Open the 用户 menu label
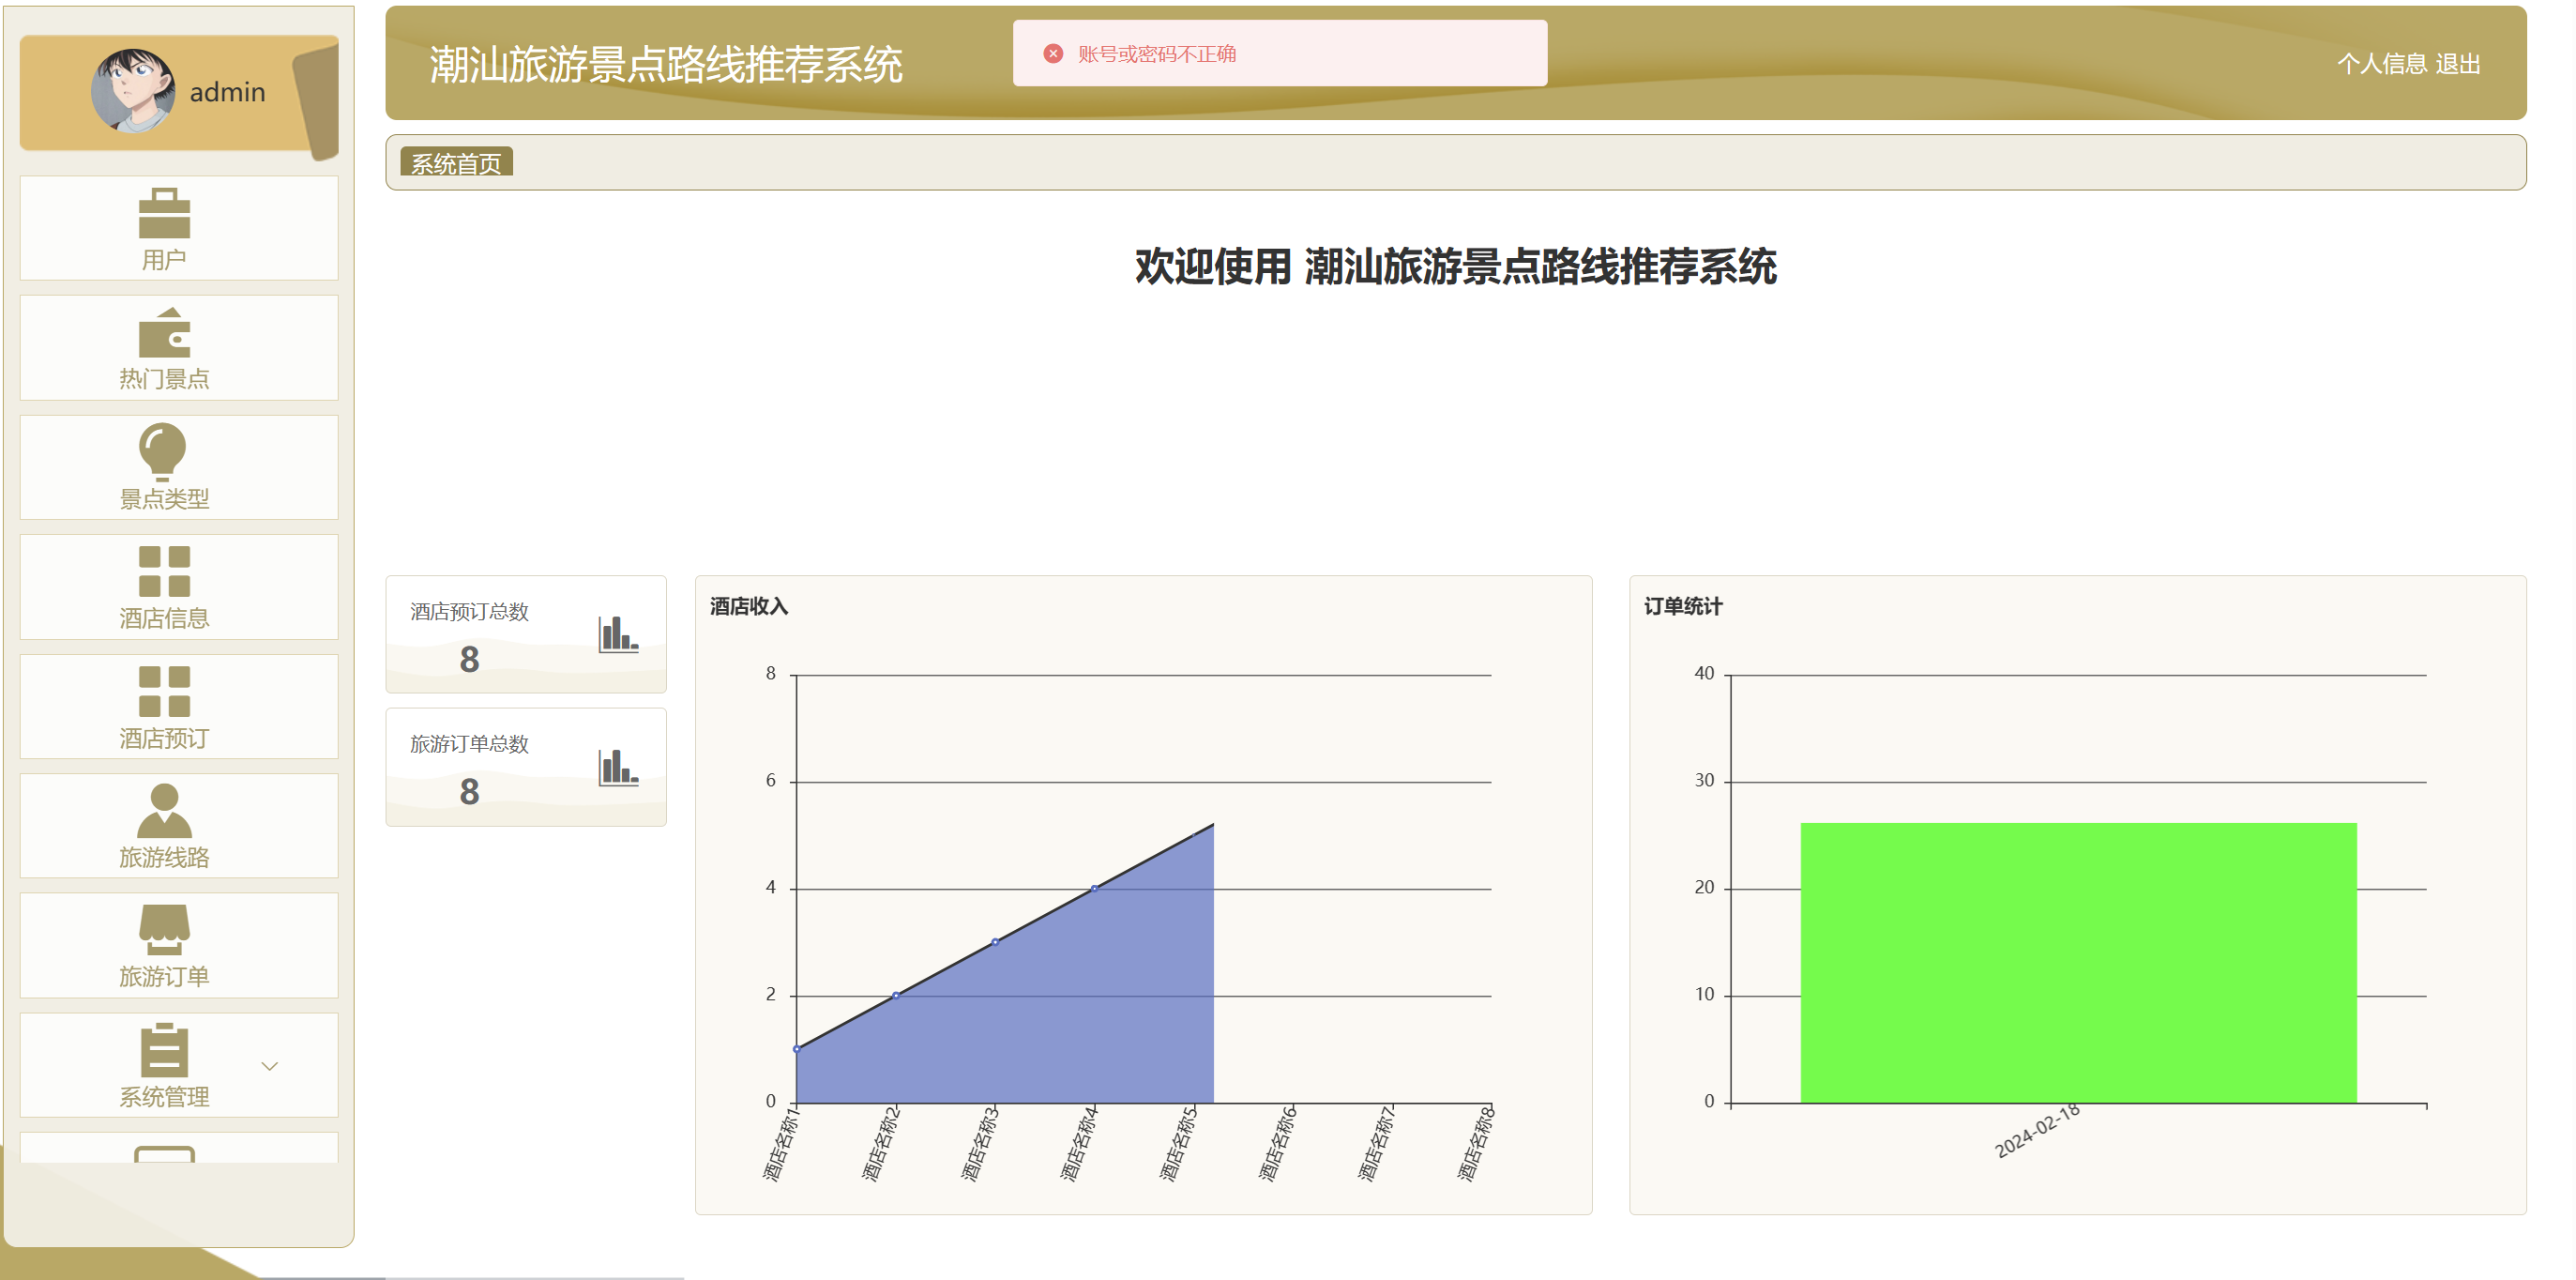The height and width of the screenshot is (1280, 2576). pos(164,260)
